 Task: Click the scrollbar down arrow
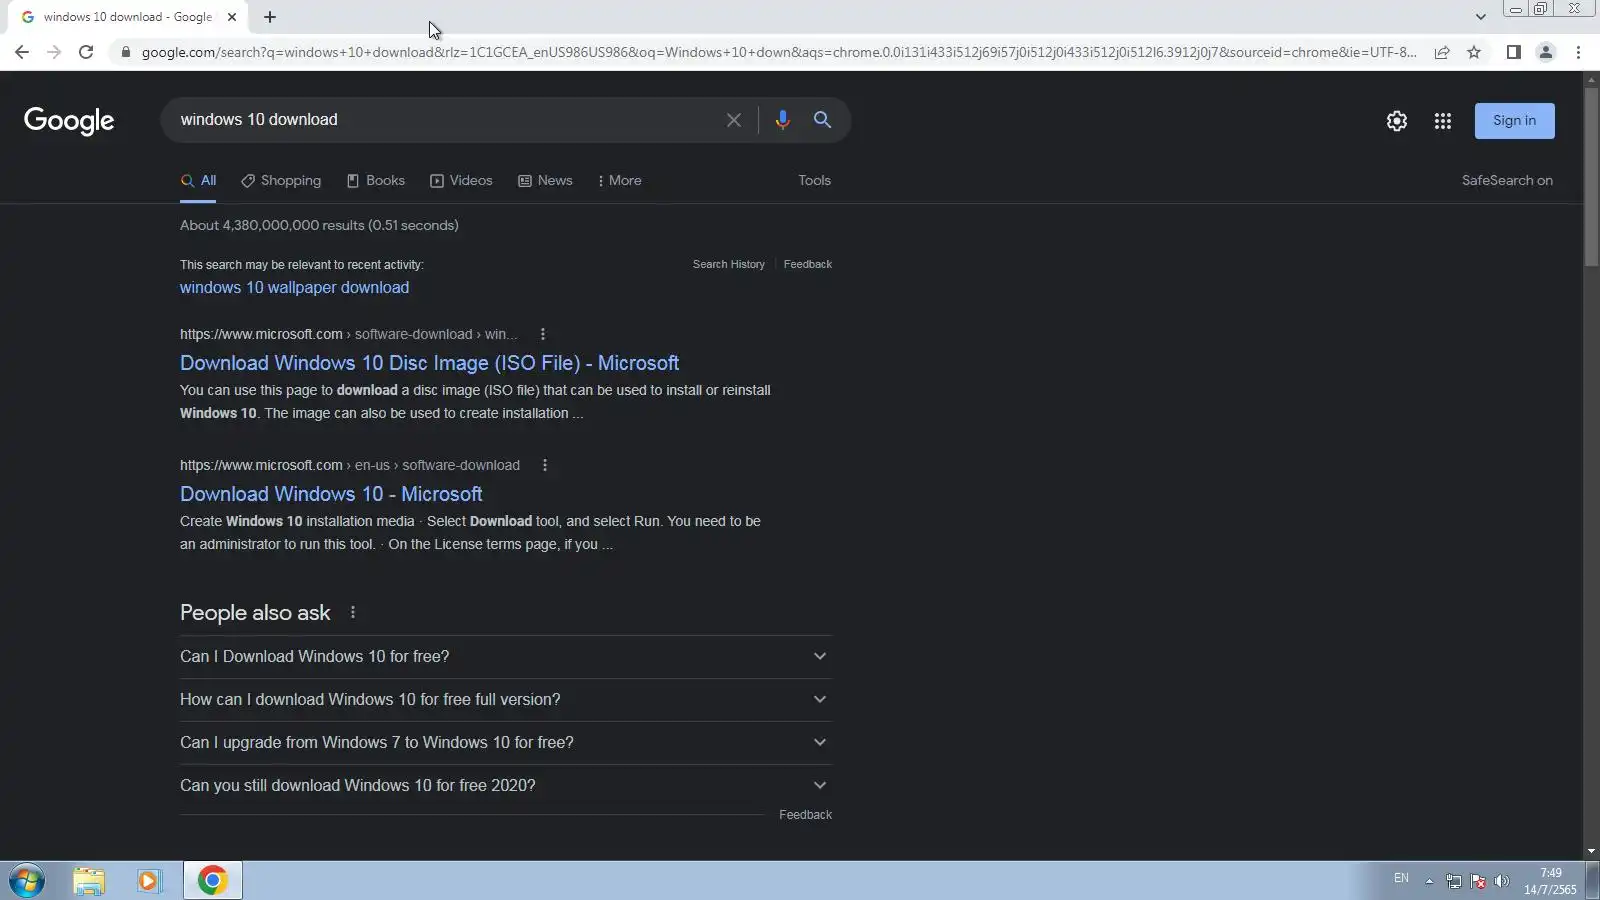coord(1591,851)
